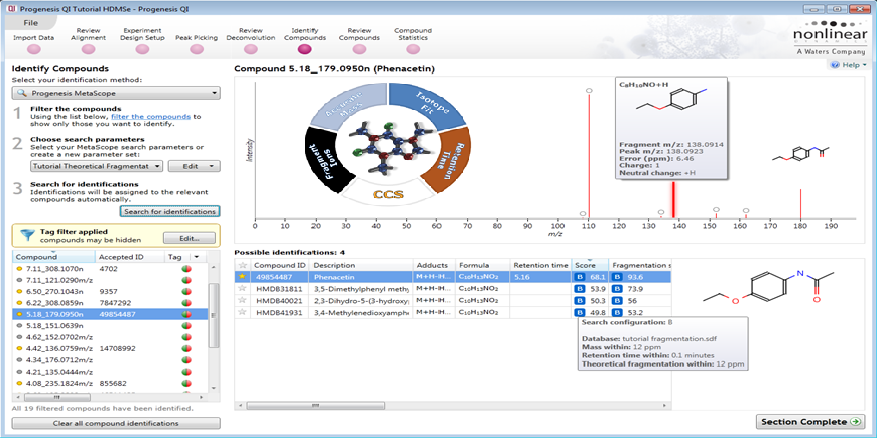The width and height of the screenshot is (877, 439).
Task: Click Phenacetin structure image in details pane
Action: (x=770, y=288)
